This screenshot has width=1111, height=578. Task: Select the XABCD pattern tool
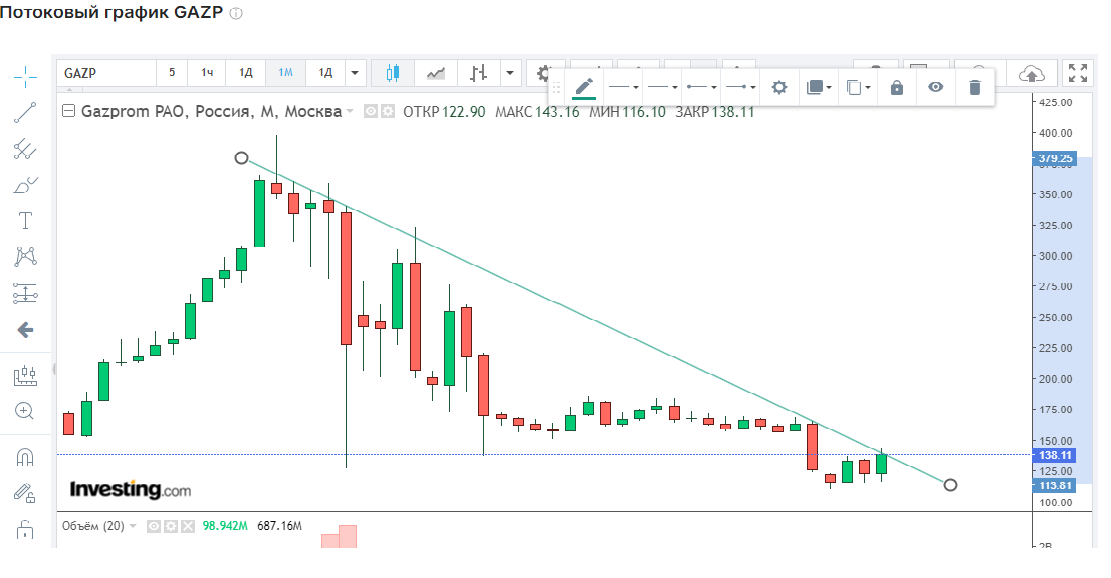point(26,256)
